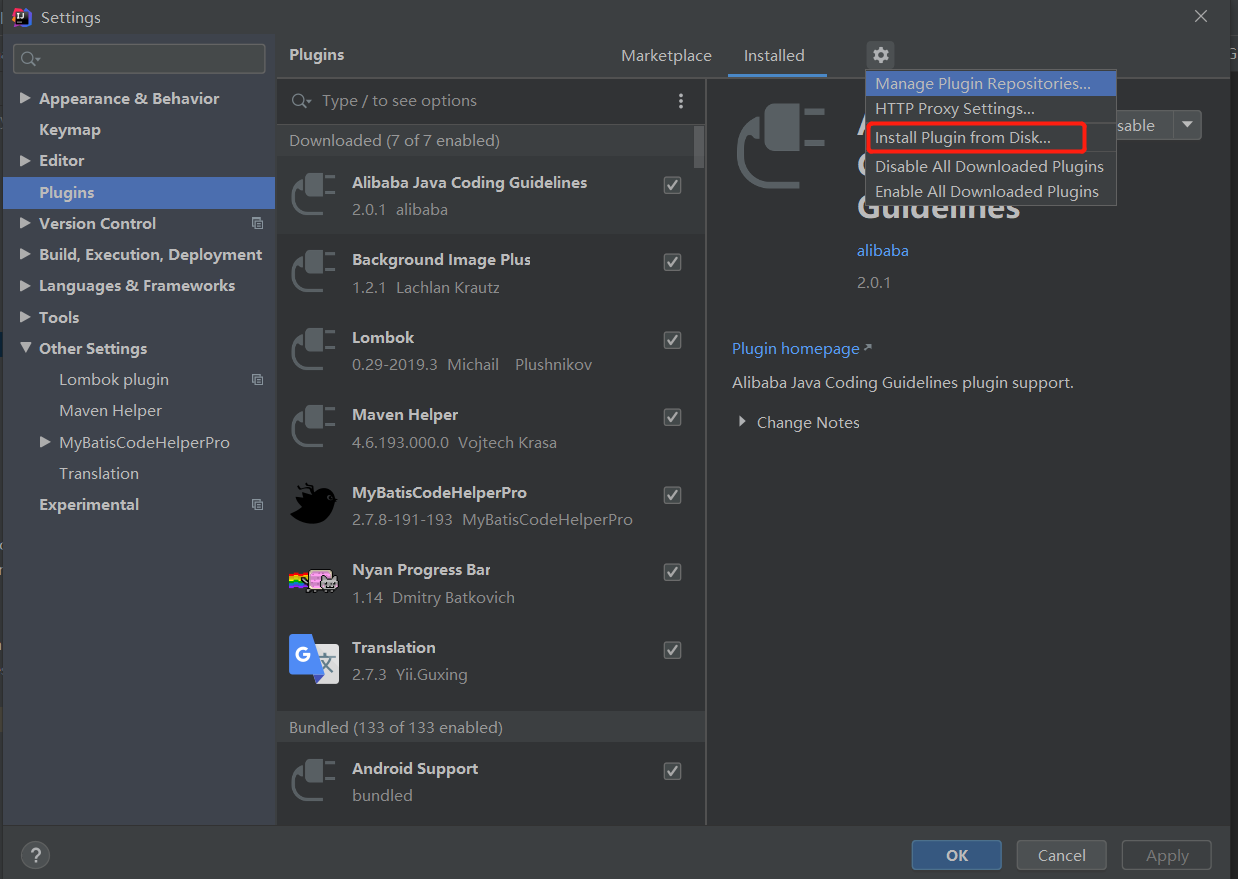Click the IntelliJ IDEA logo in title bar
Screen dimensions: 1238x879
[20, 16]
